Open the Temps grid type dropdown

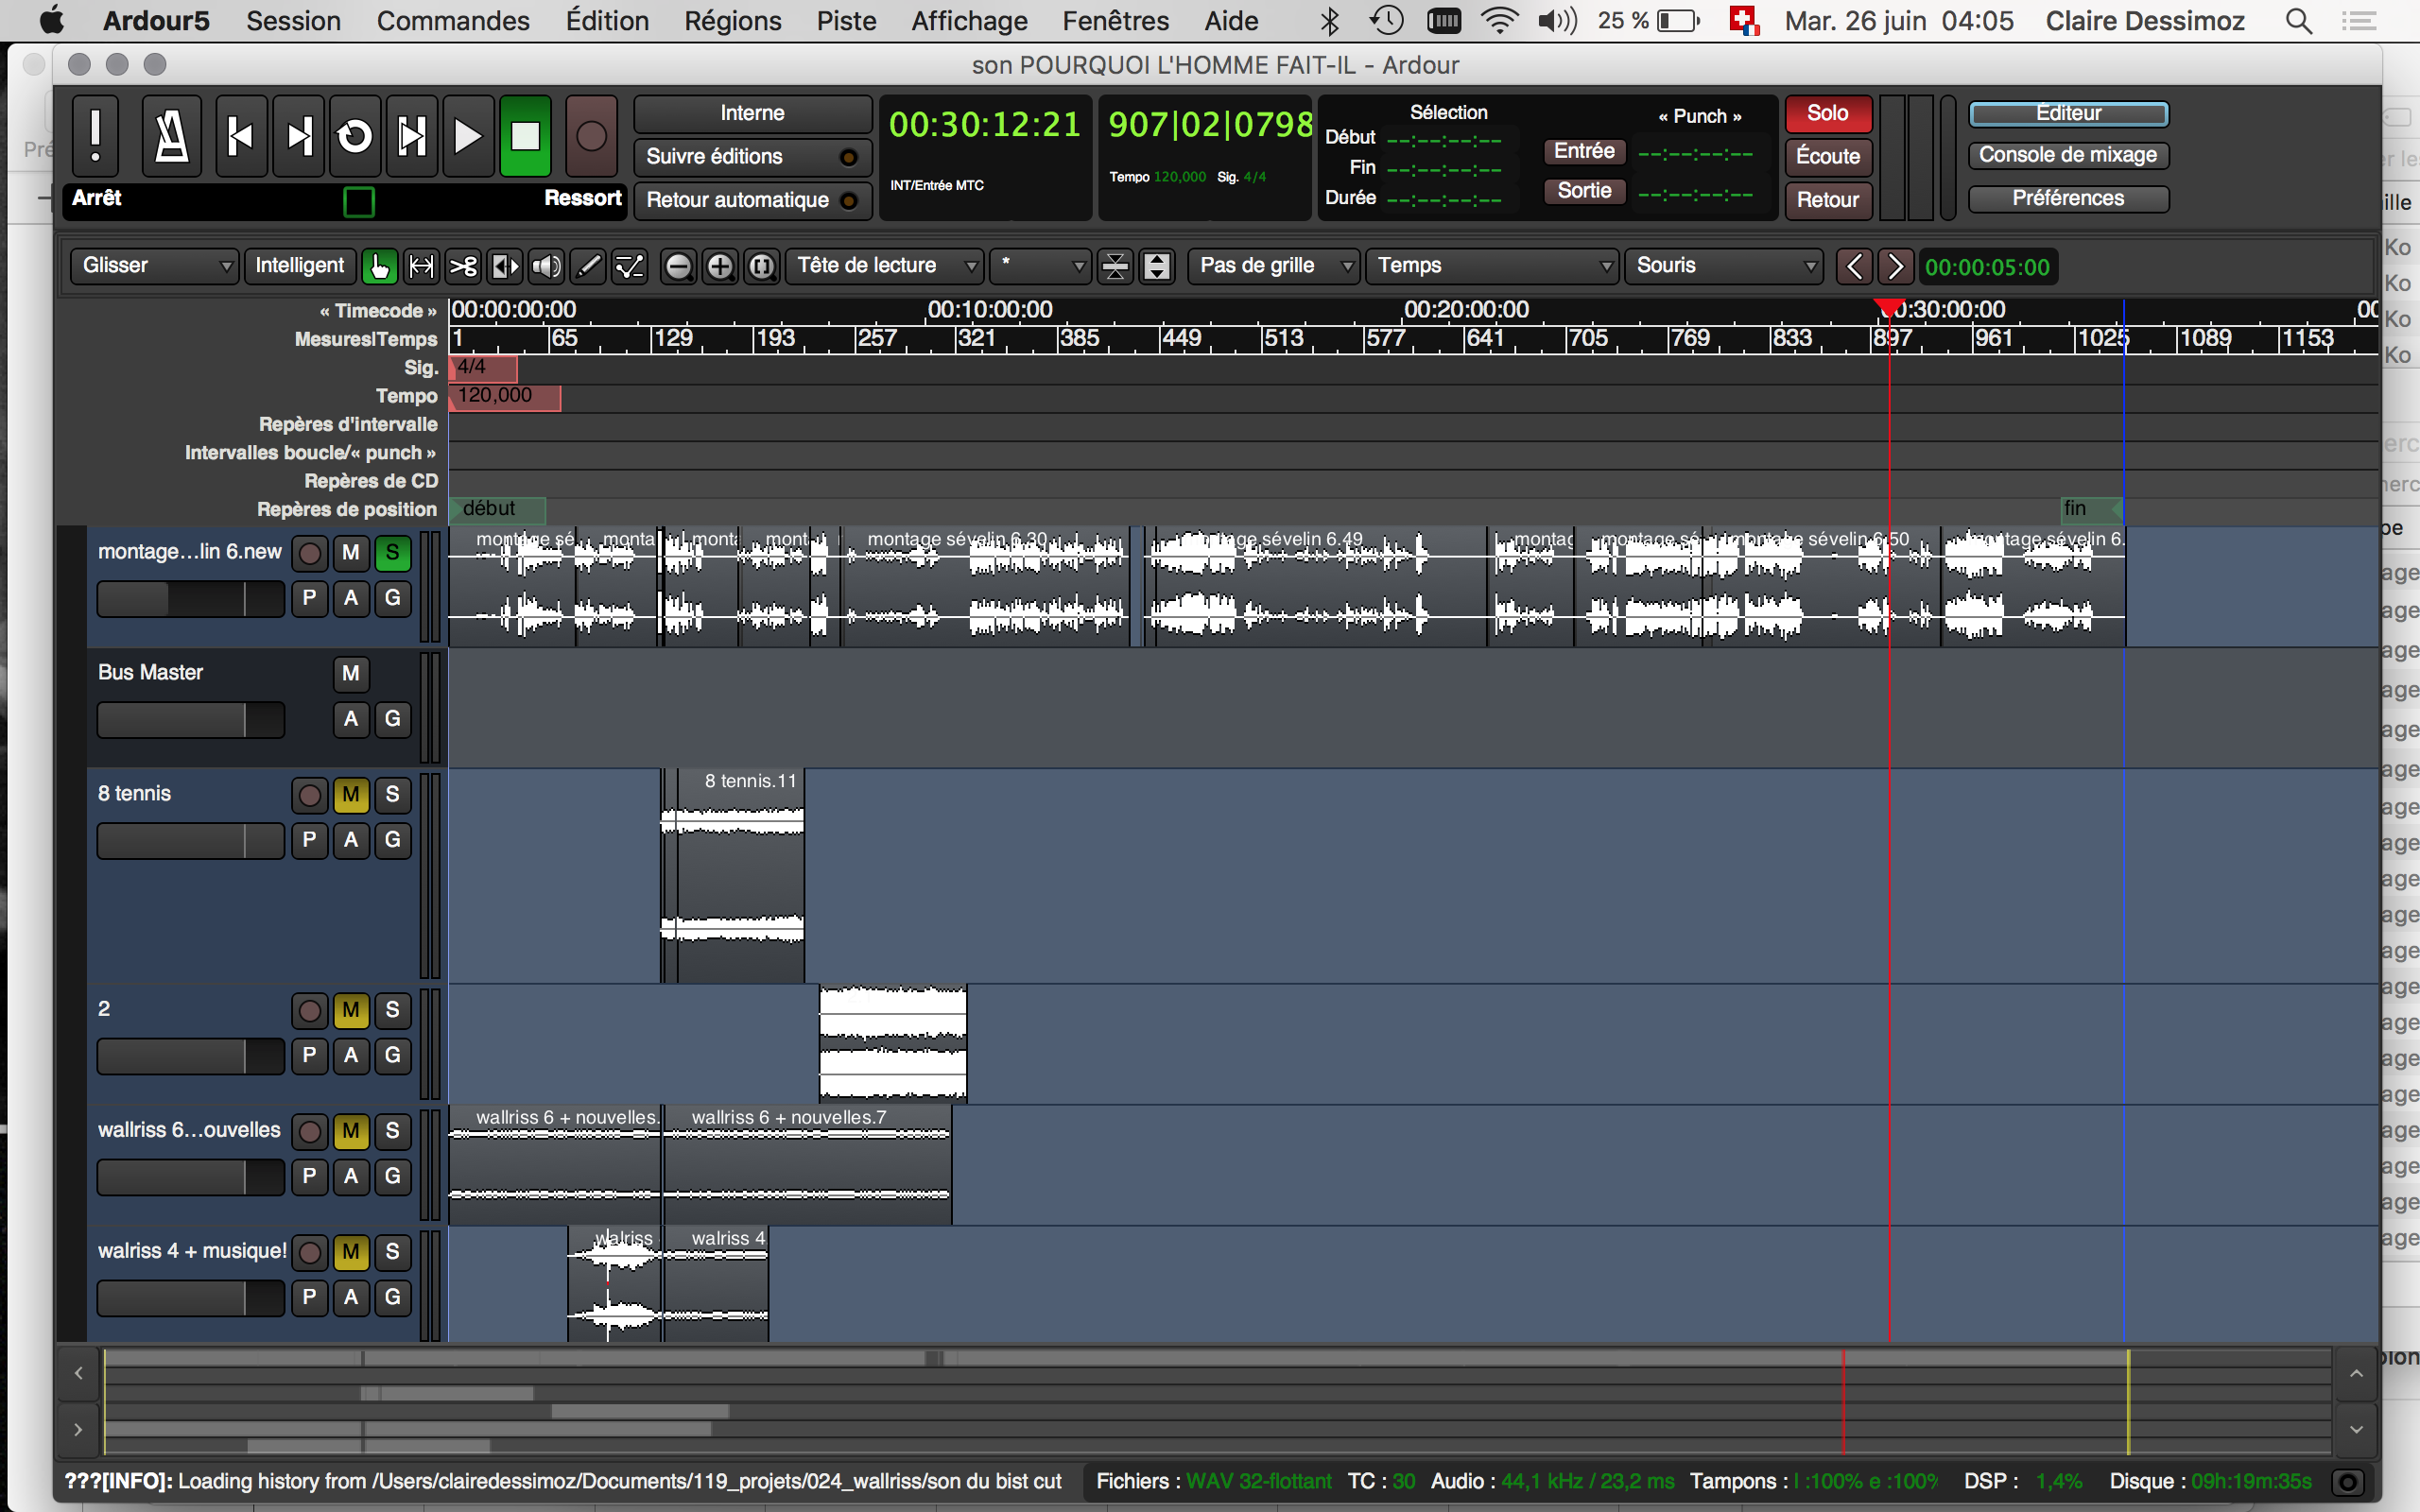[1491, 266]
